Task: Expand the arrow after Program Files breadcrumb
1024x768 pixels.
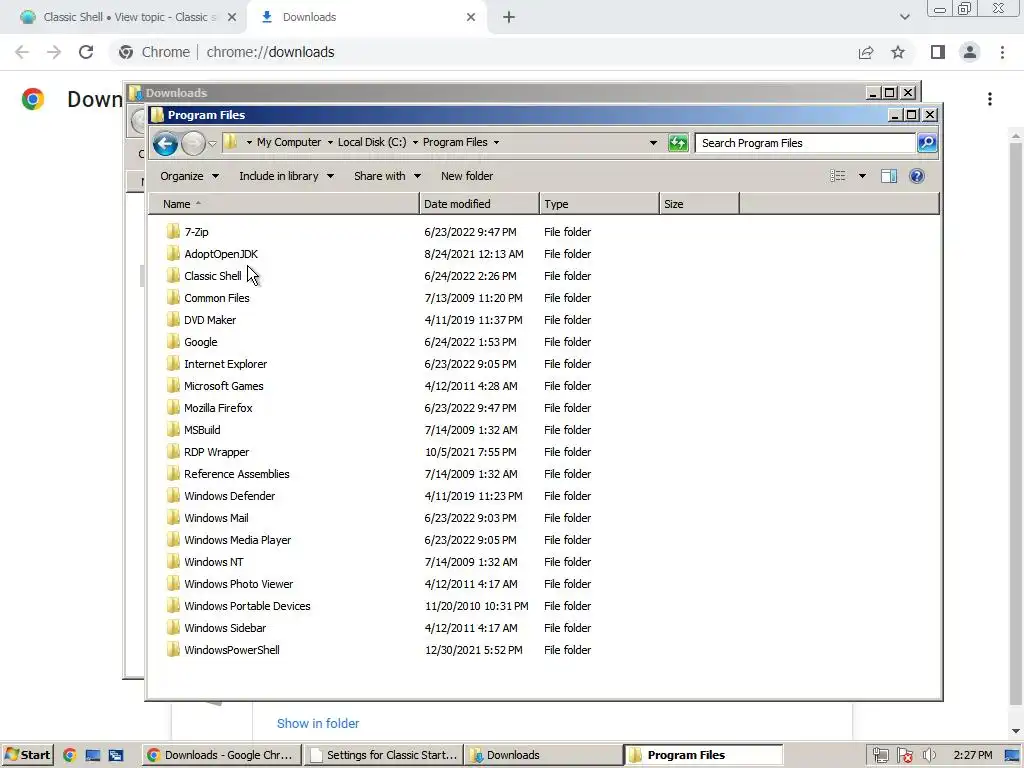Action: coord(496,142)
